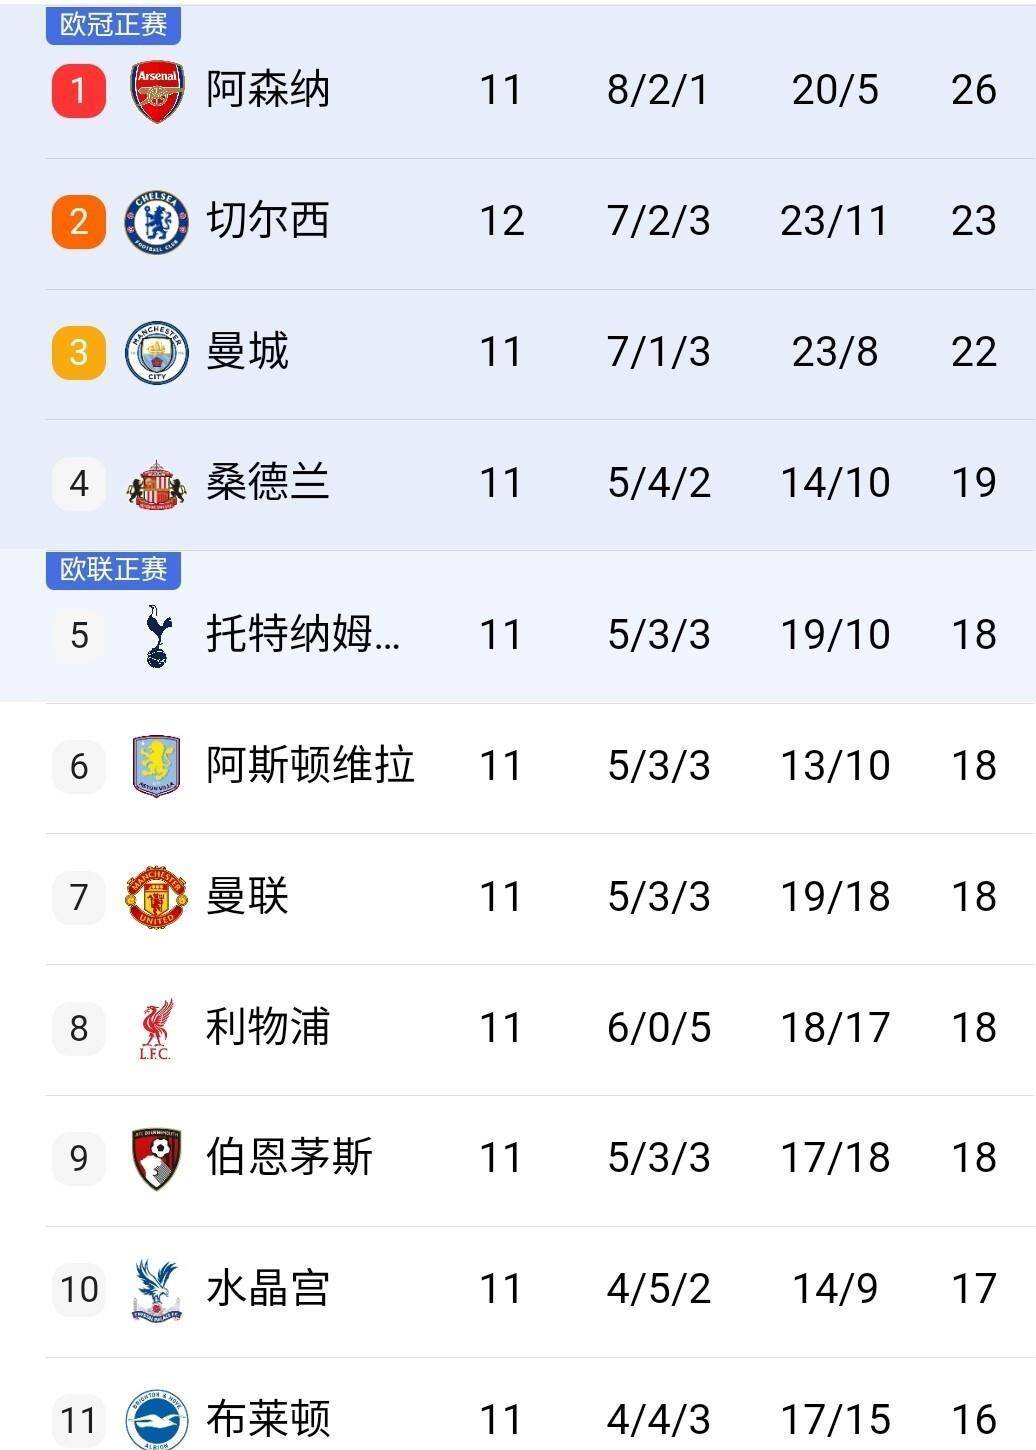Open the Bournemouth club crest
Screen dimensions: 1036x1450
[157, 1159]
